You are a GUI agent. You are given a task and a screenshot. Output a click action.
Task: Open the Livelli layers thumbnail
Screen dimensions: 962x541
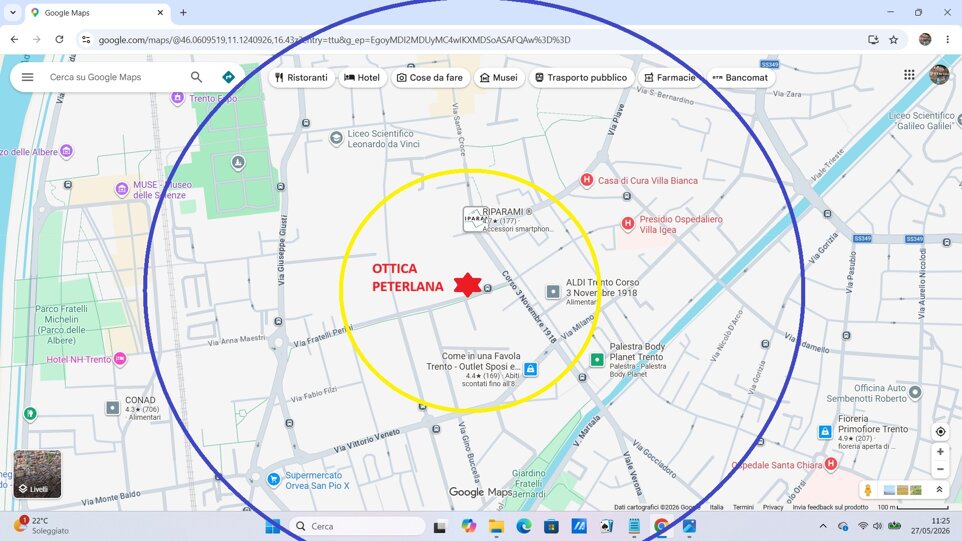point(37,474)
